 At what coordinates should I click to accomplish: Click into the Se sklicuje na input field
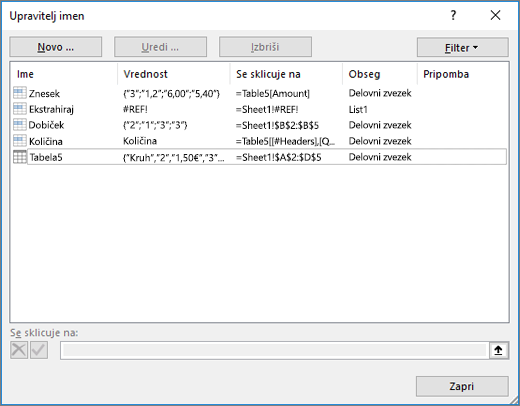[x=275, y=350]
